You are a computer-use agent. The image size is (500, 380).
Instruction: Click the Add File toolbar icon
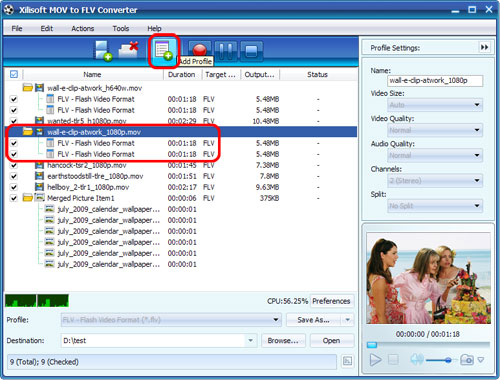point(103,51)
